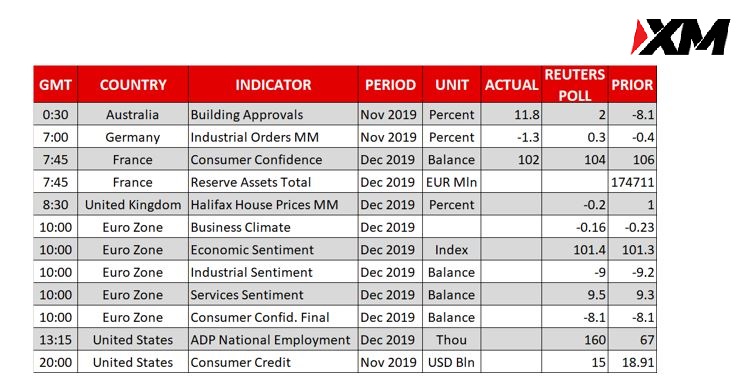Click the ACTUAL column header
Viewport: 740px width, 384px height.
pyautogui.click(x=511, y=84)
